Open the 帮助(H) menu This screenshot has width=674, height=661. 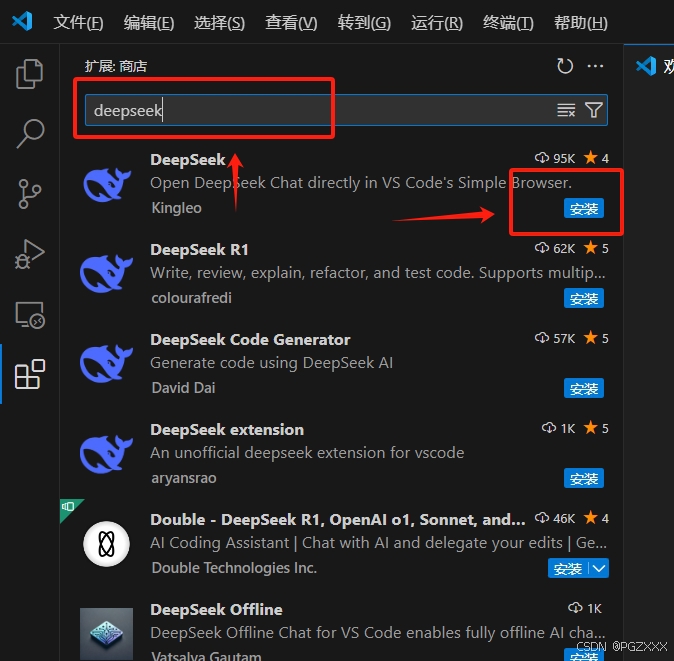point(581,22)
